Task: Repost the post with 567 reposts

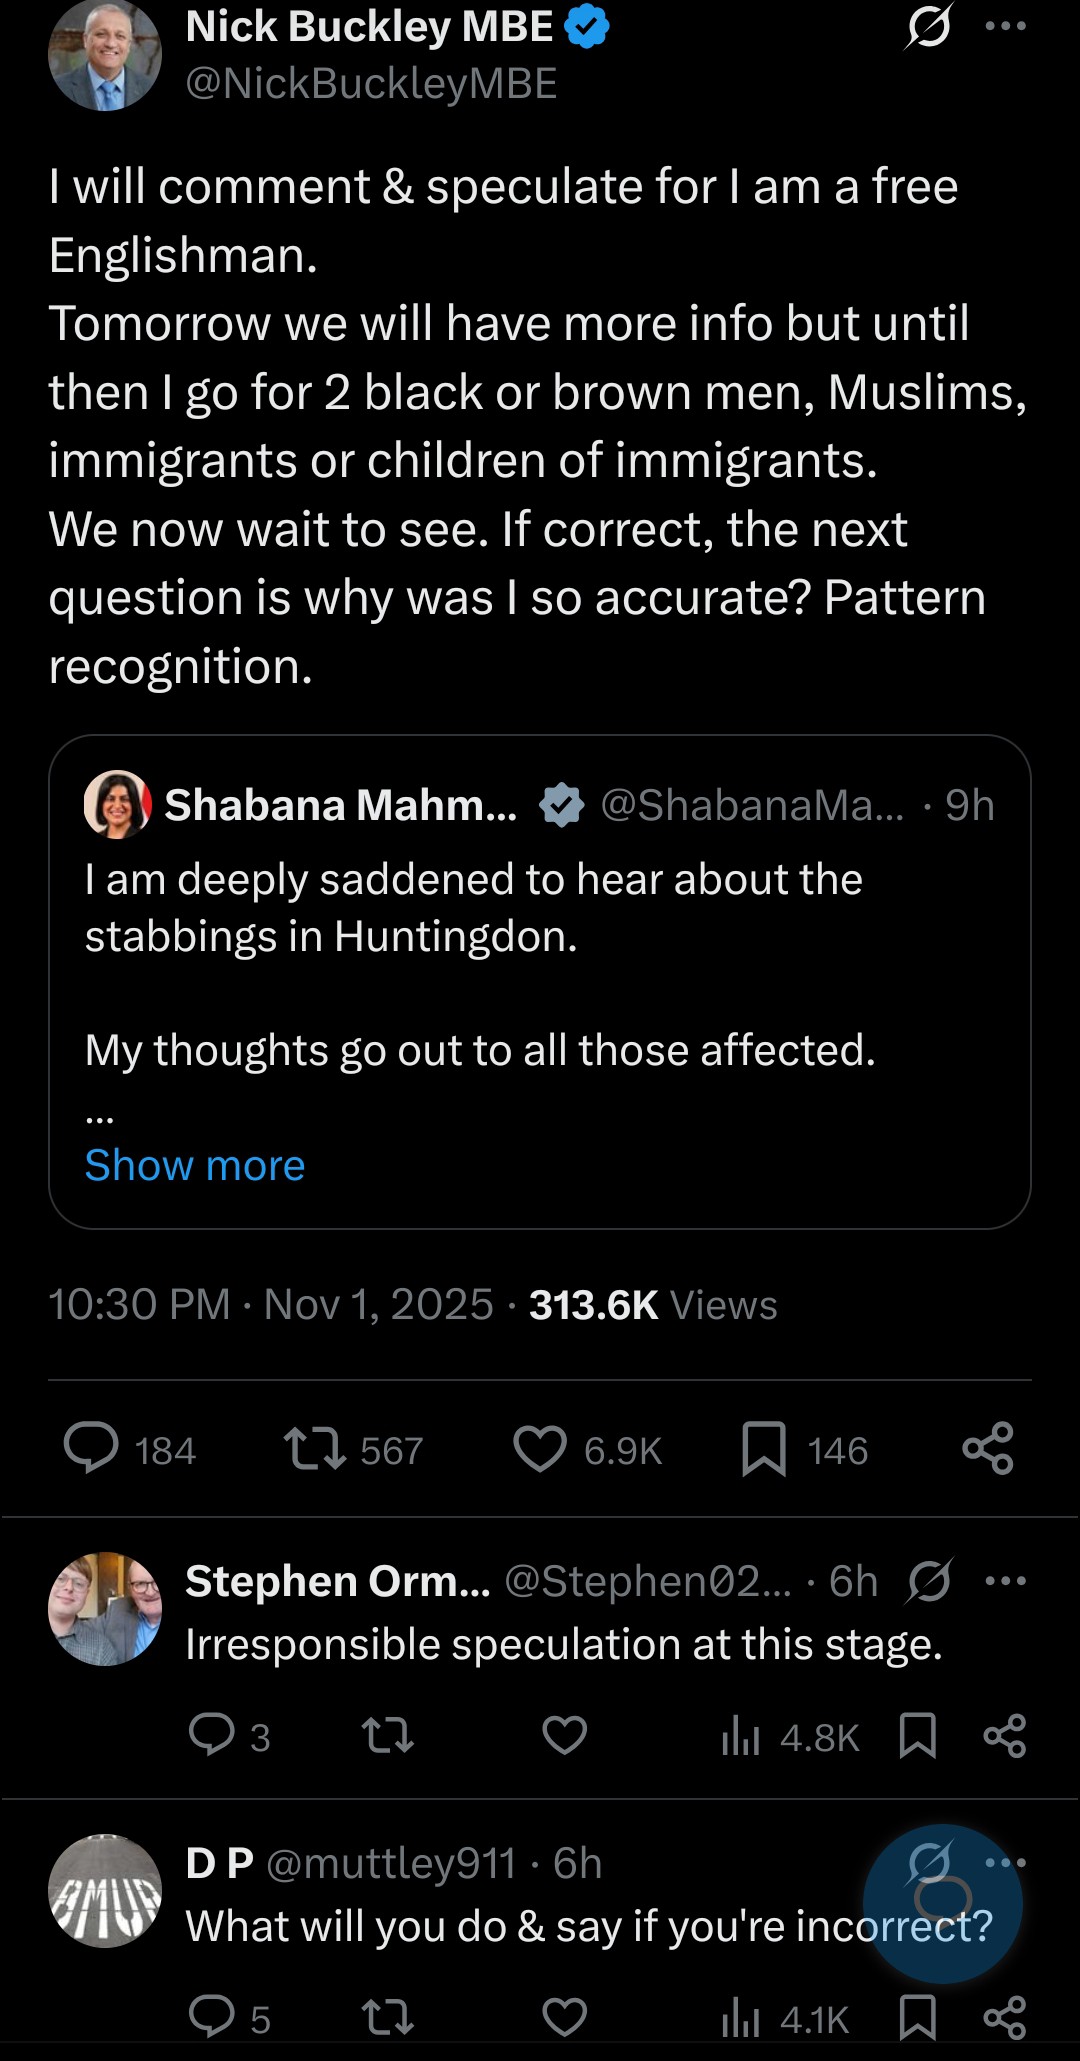Action: (315, 1448)
